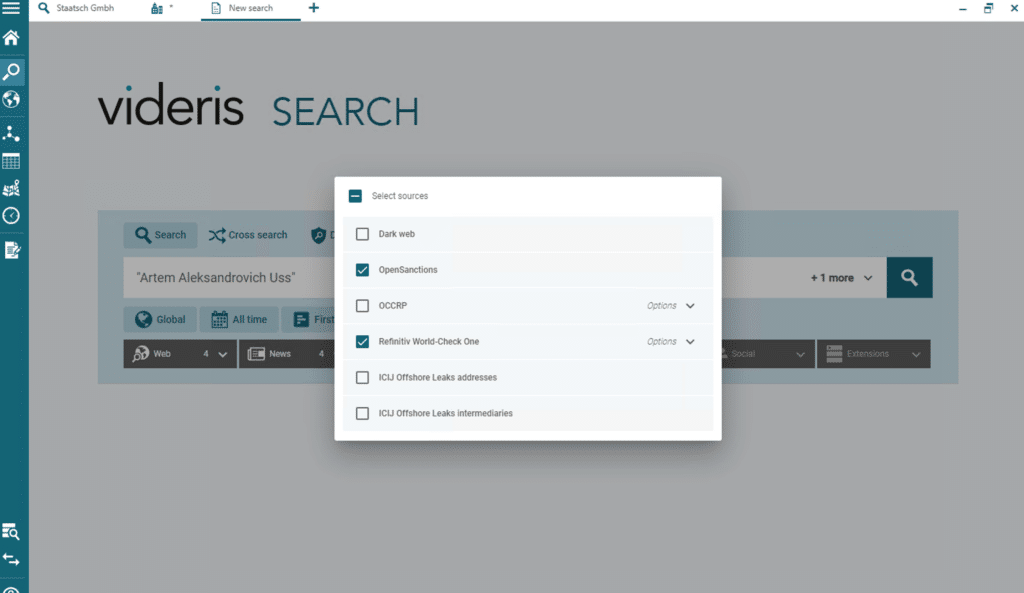
Task: Open the globe icon in sidebar
Action: pyautogui.click(x=11, y=99)
